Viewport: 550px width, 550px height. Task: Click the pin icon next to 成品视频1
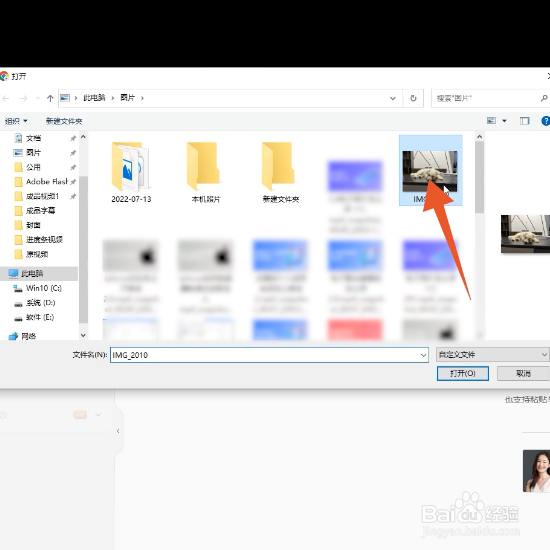pos(73,196)
